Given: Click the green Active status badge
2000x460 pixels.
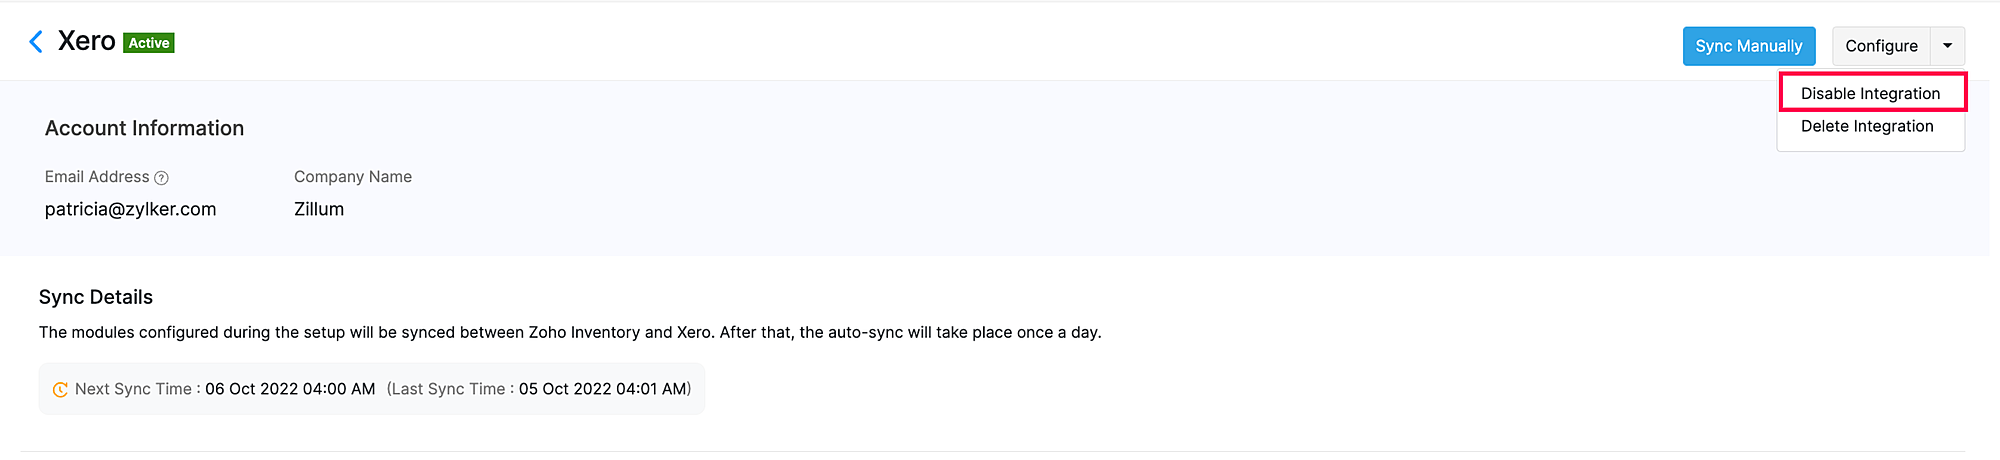Looking at the screenshot, I should pyautogui.click(x=149, y=43).
